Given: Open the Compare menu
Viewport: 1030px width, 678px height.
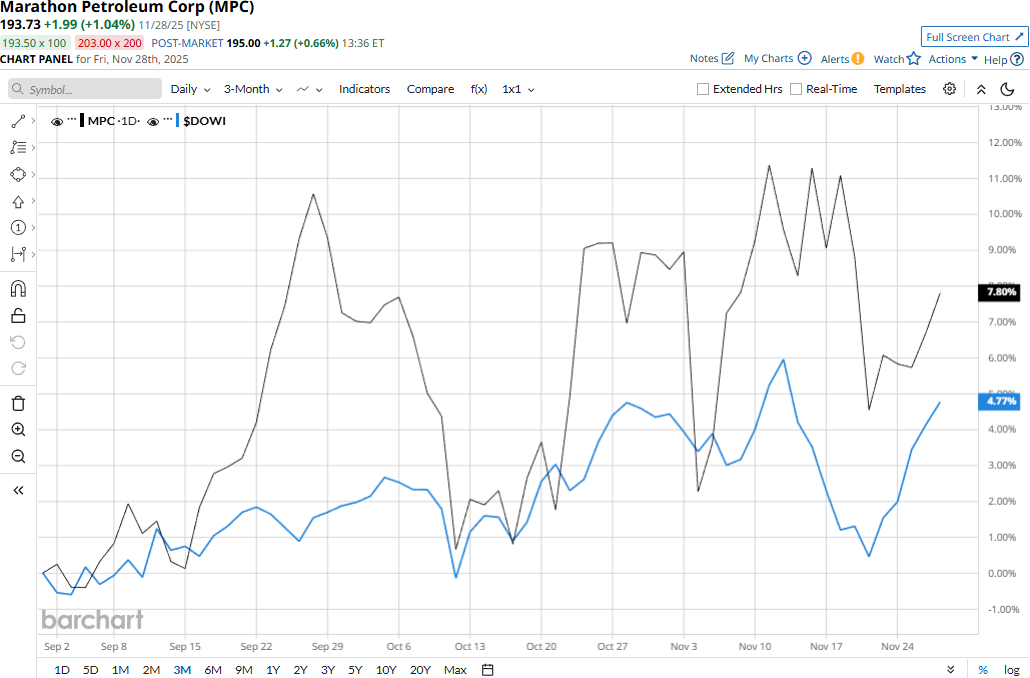Looking at the screenshot, I should coord(430,89).
